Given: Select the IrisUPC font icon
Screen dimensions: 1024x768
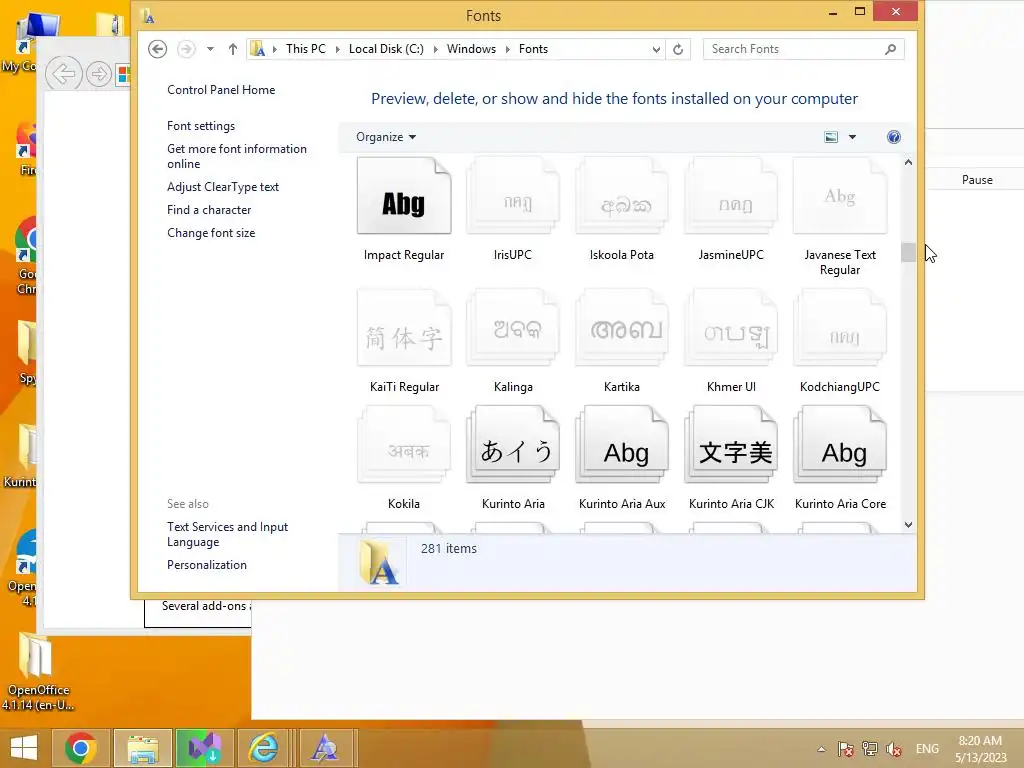Looking at the screenshot, I should (513, 196).
